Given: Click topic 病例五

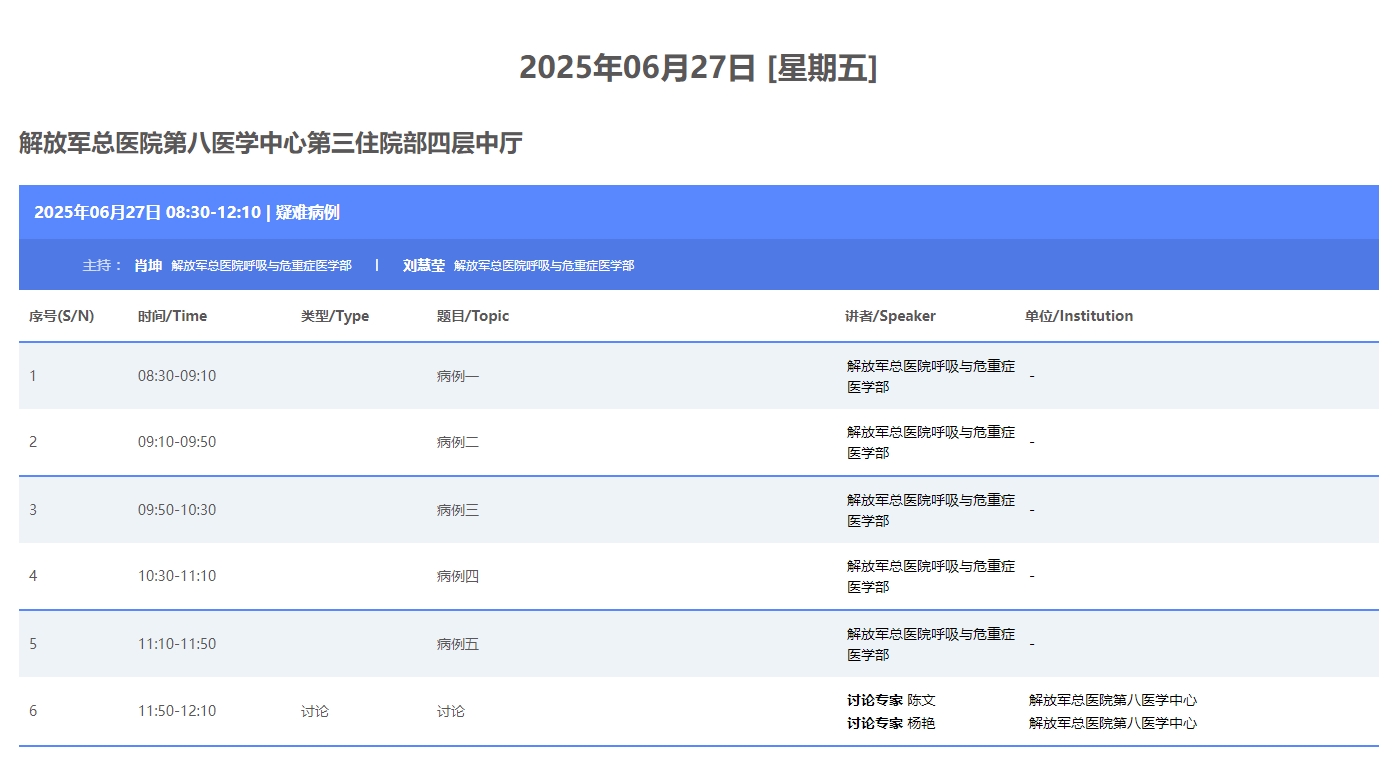Looking at the screenshot, I should [458, 644].
